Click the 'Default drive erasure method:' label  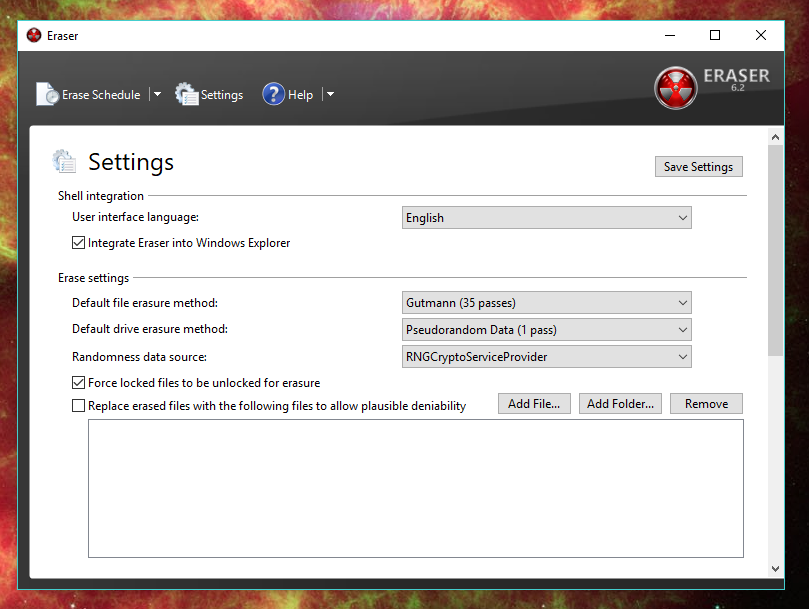pos(150,329)
